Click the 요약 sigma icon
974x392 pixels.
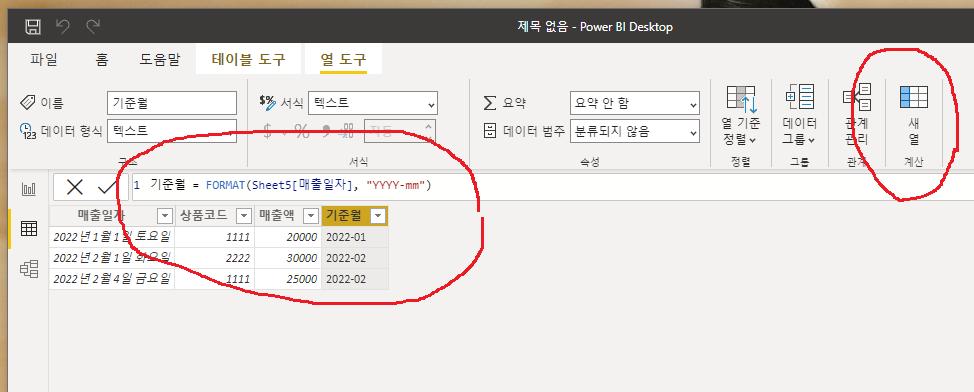[491, 103]
